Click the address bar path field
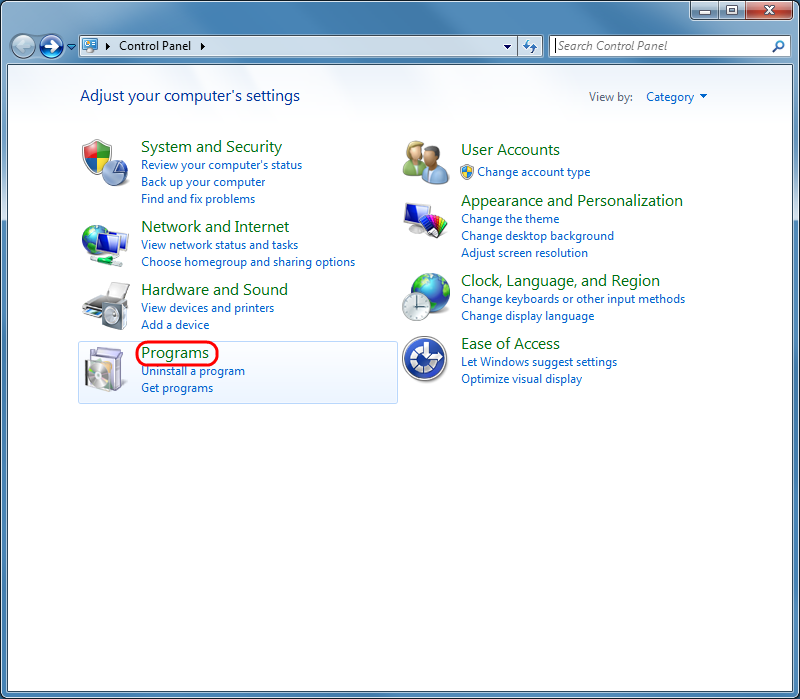Image resolution: width=800 pixels, height=699 pixels. point(296,46)
